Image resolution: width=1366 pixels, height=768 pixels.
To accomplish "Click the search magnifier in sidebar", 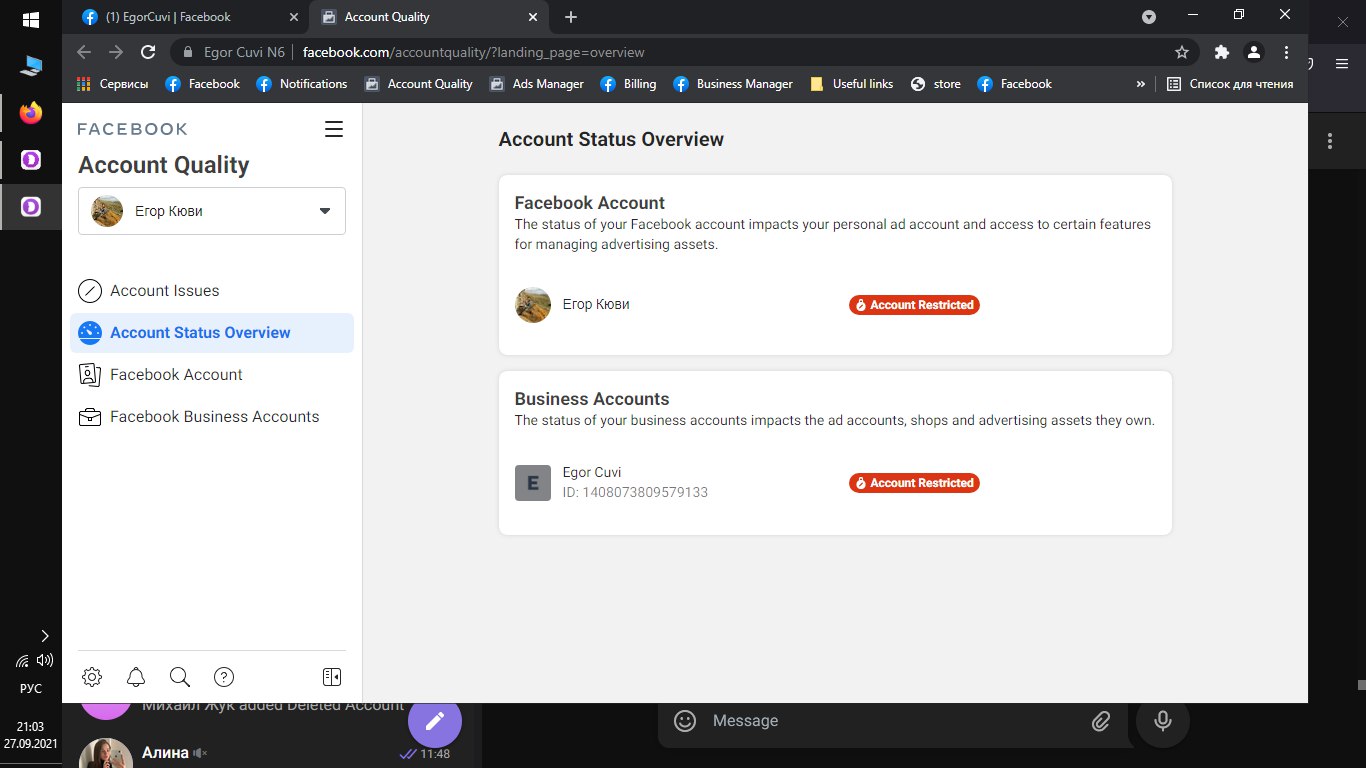I will pos(180,677).
